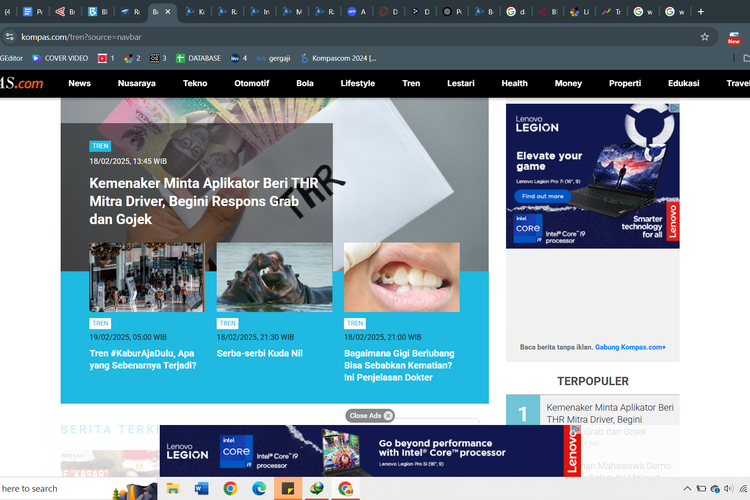Launch Microsoft Word from the taskbar

click(x=201, y=488)
